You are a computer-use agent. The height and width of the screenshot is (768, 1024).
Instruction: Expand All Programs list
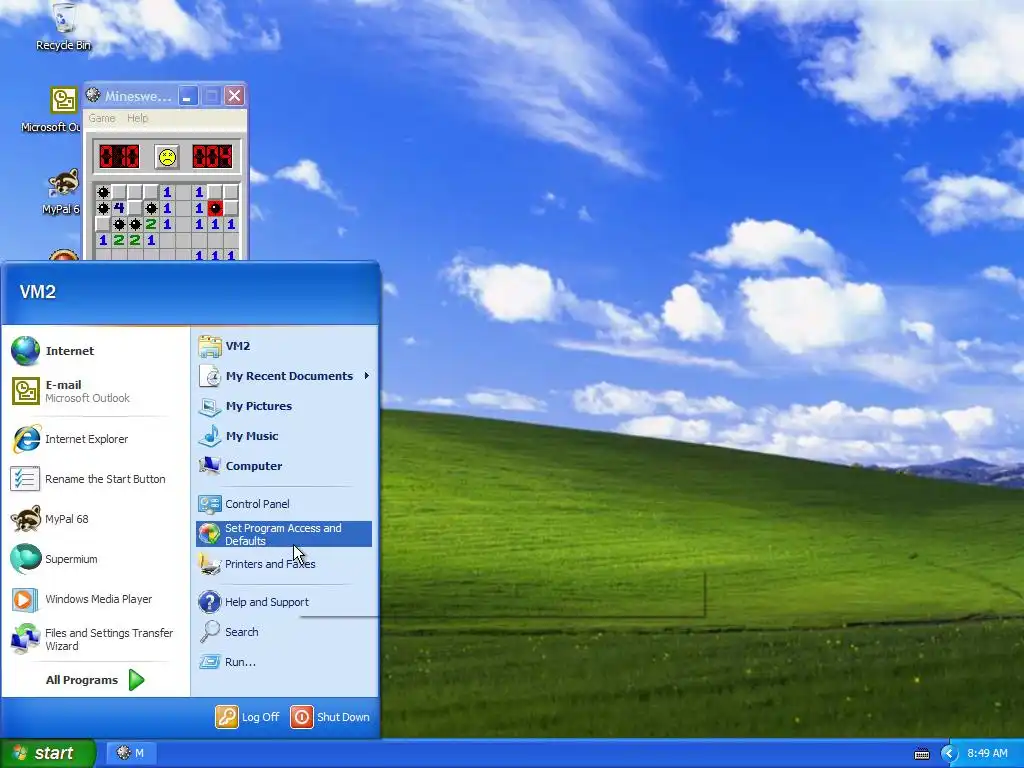(x=95, y=680)
